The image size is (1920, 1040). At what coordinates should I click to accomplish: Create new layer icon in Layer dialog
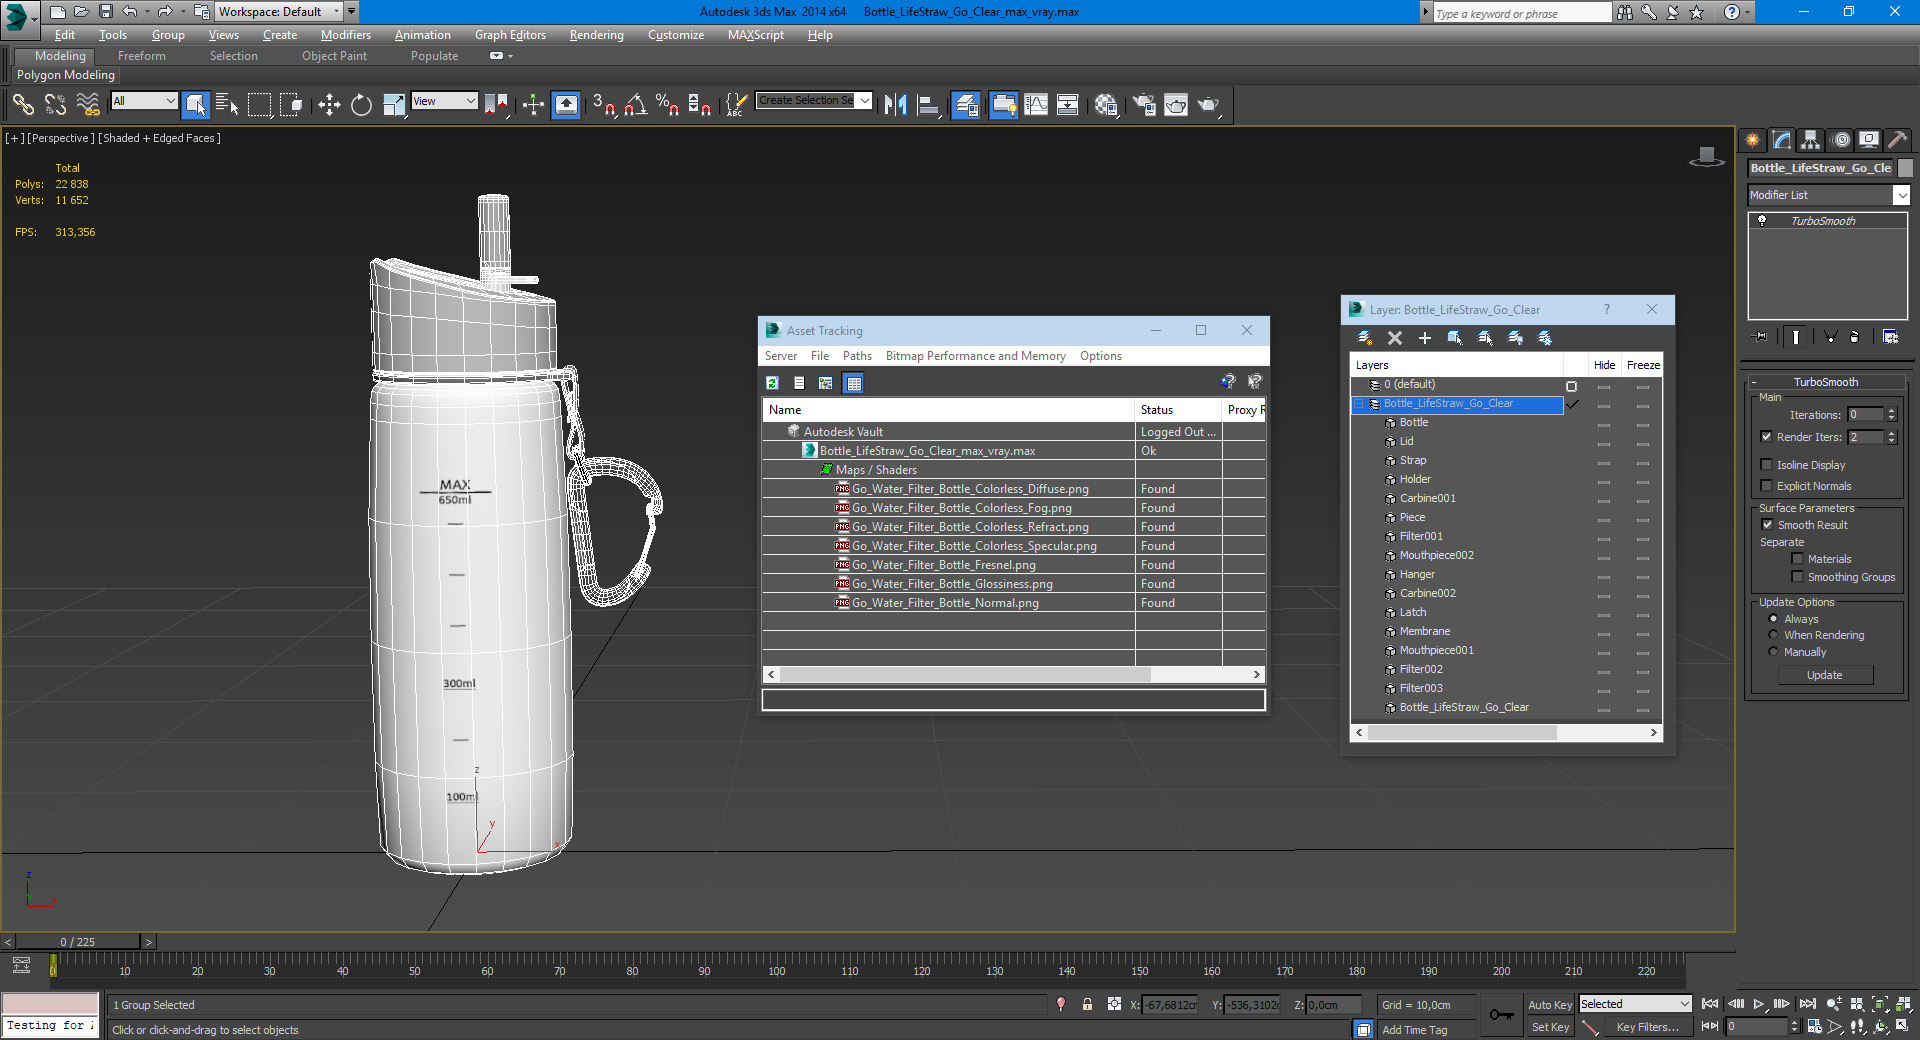point(1364,338)
